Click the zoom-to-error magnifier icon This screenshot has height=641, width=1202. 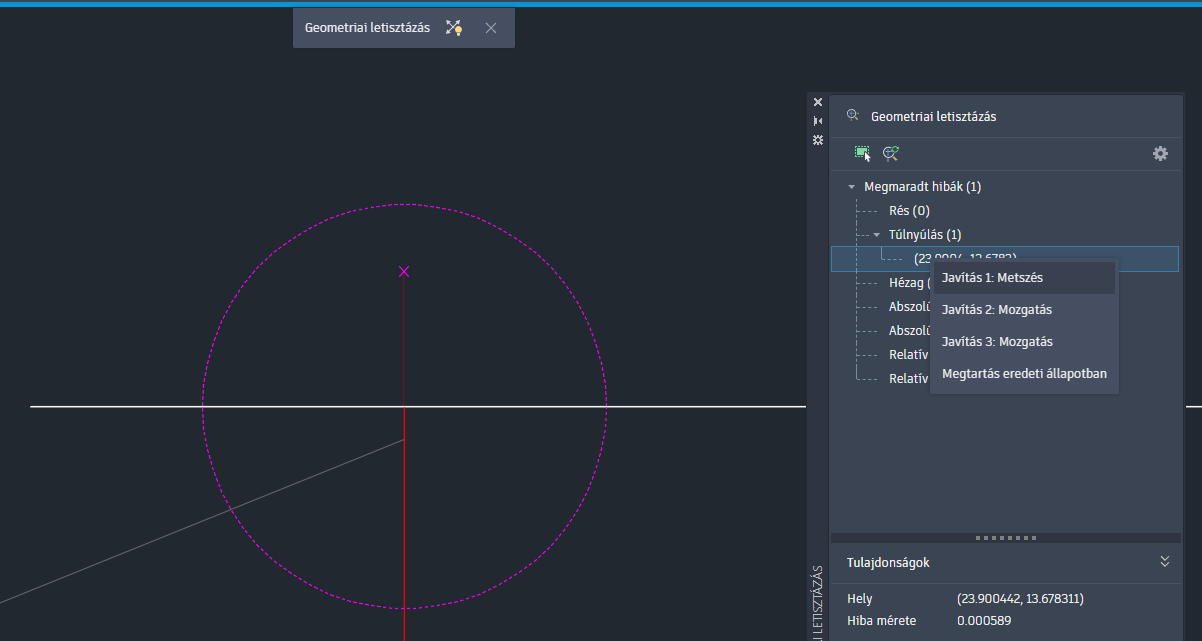point(890,153)
